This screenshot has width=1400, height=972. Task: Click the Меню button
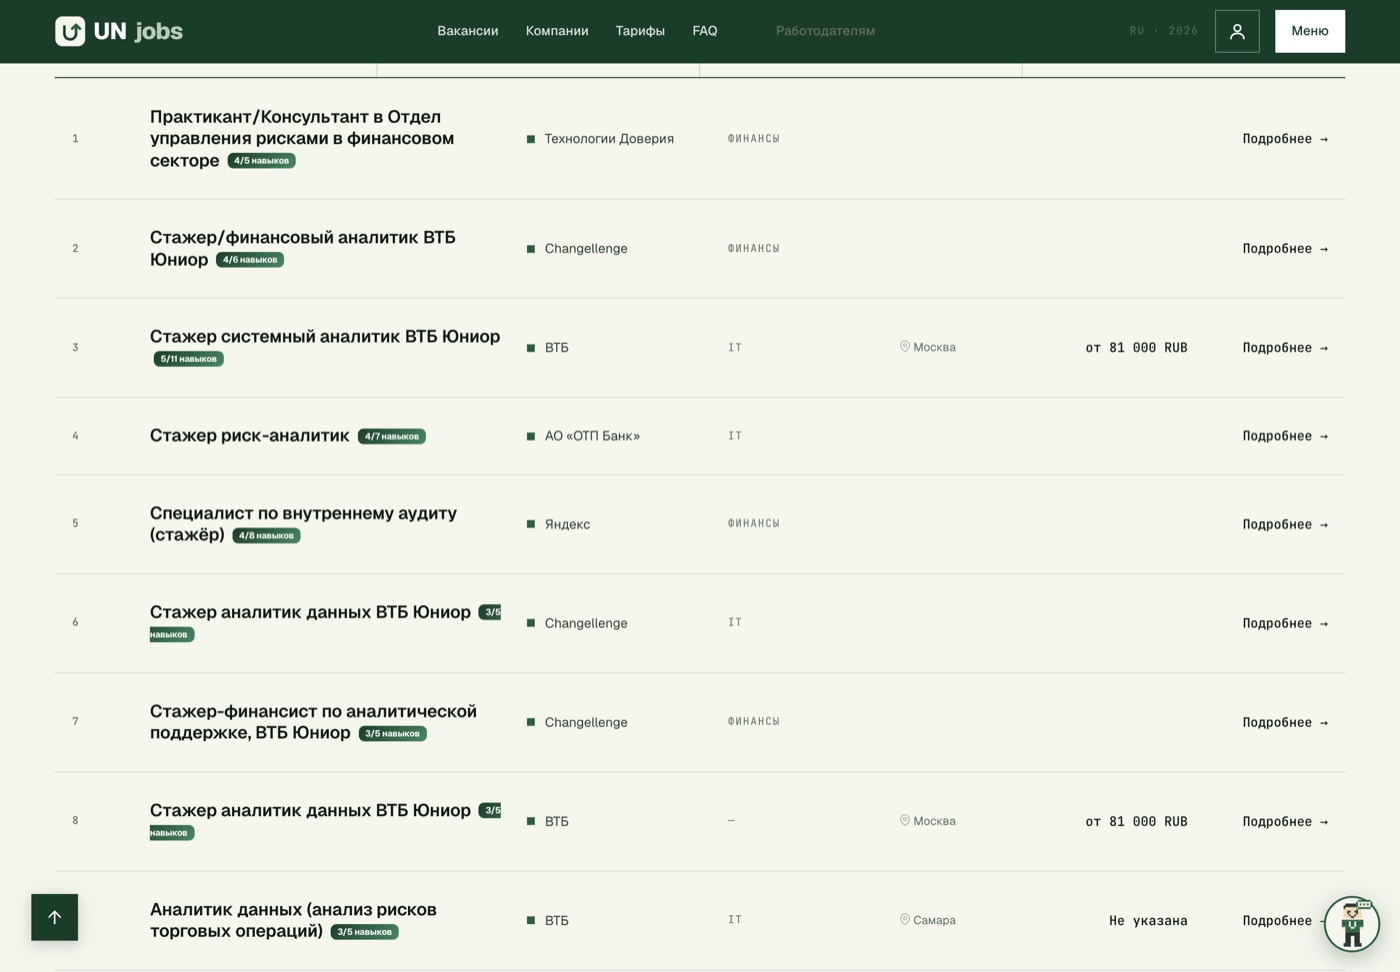pyautogui.click(x=1310, y=31)
